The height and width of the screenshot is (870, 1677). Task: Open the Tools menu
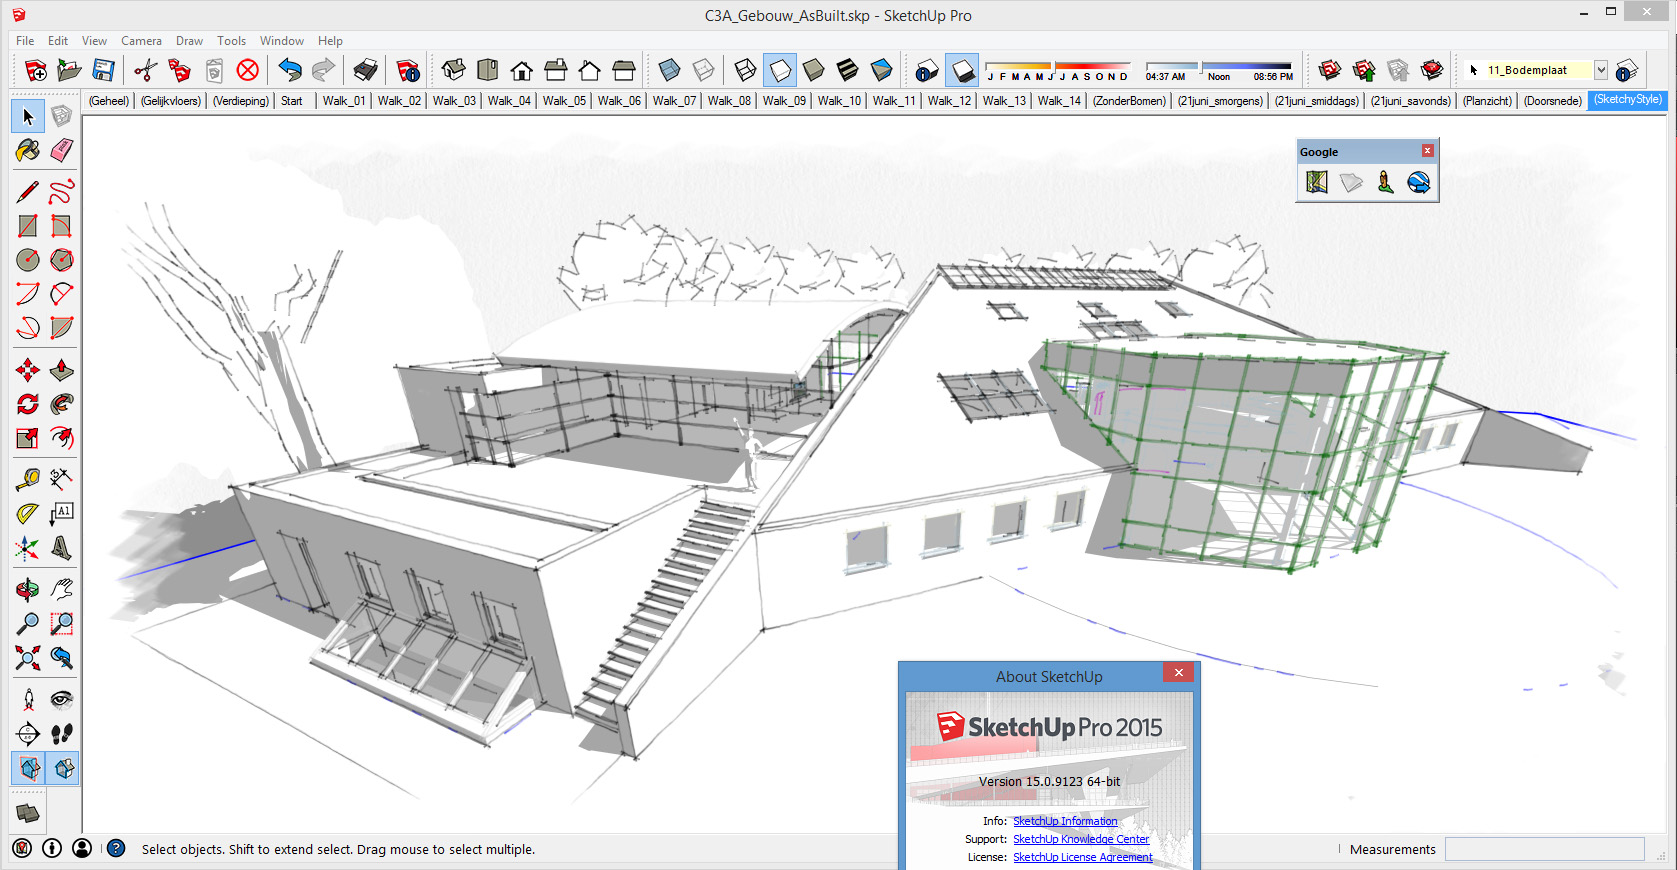(231, 41)
